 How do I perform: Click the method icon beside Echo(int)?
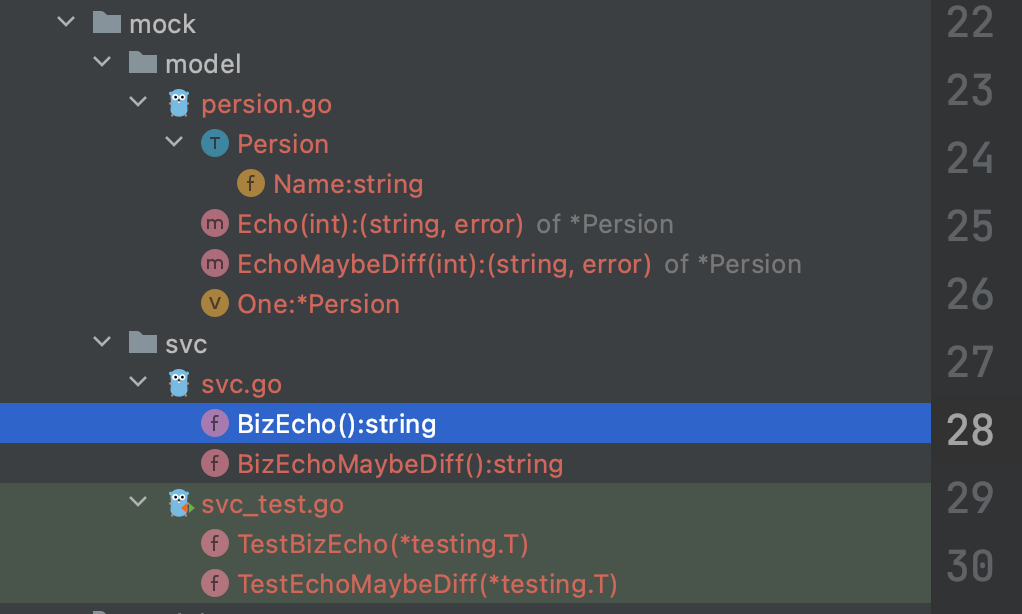pyautogui.click(x=214, y=224)
